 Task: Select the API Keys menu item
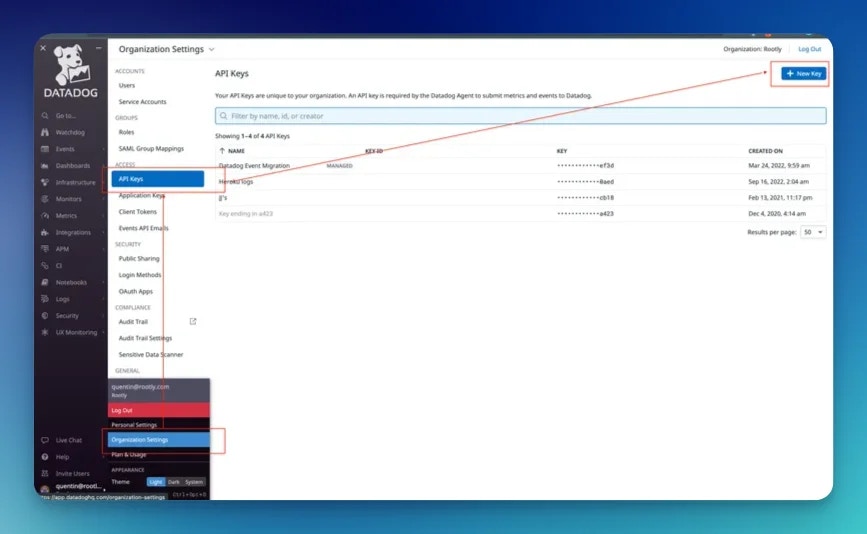coord(158,179)
